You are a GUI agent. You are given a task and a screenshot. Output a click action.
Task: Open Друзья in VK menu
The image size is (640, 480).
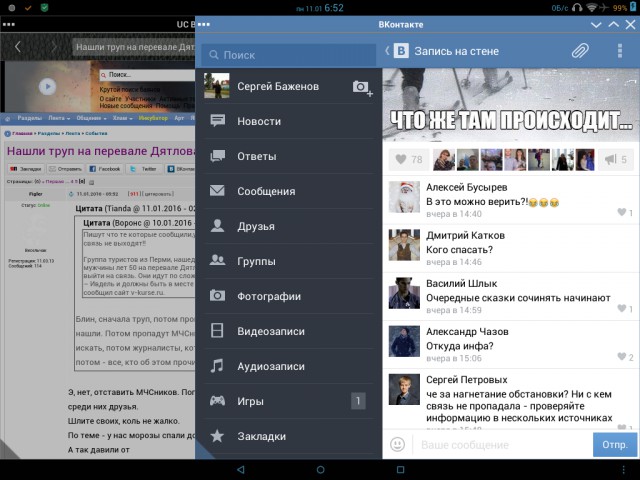click(289, 226)
